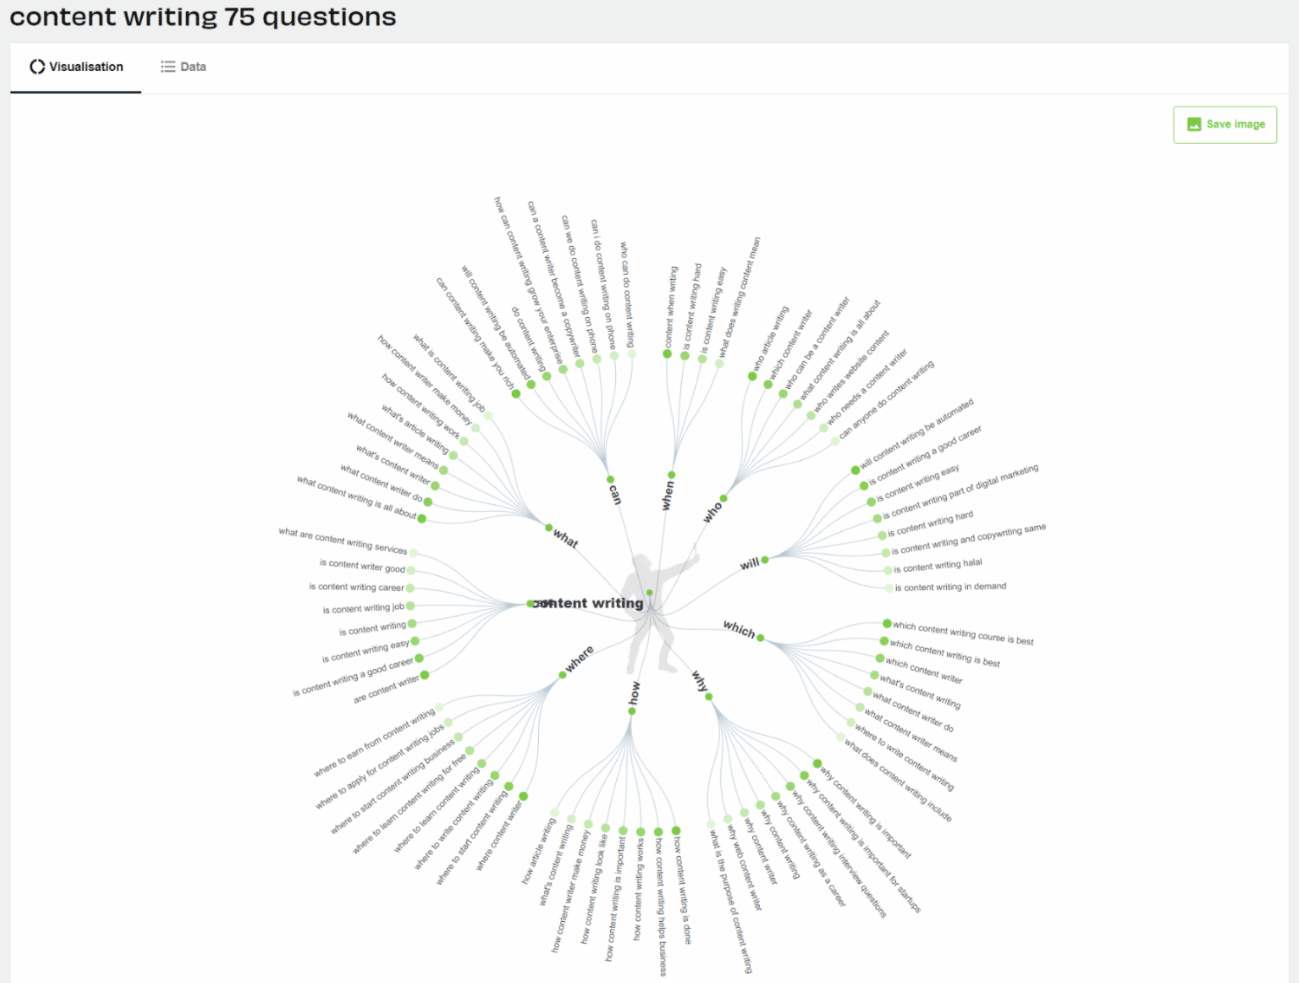1299x983 pixels.
Task: Click the list icon beside Data
Action: (168, 67)
